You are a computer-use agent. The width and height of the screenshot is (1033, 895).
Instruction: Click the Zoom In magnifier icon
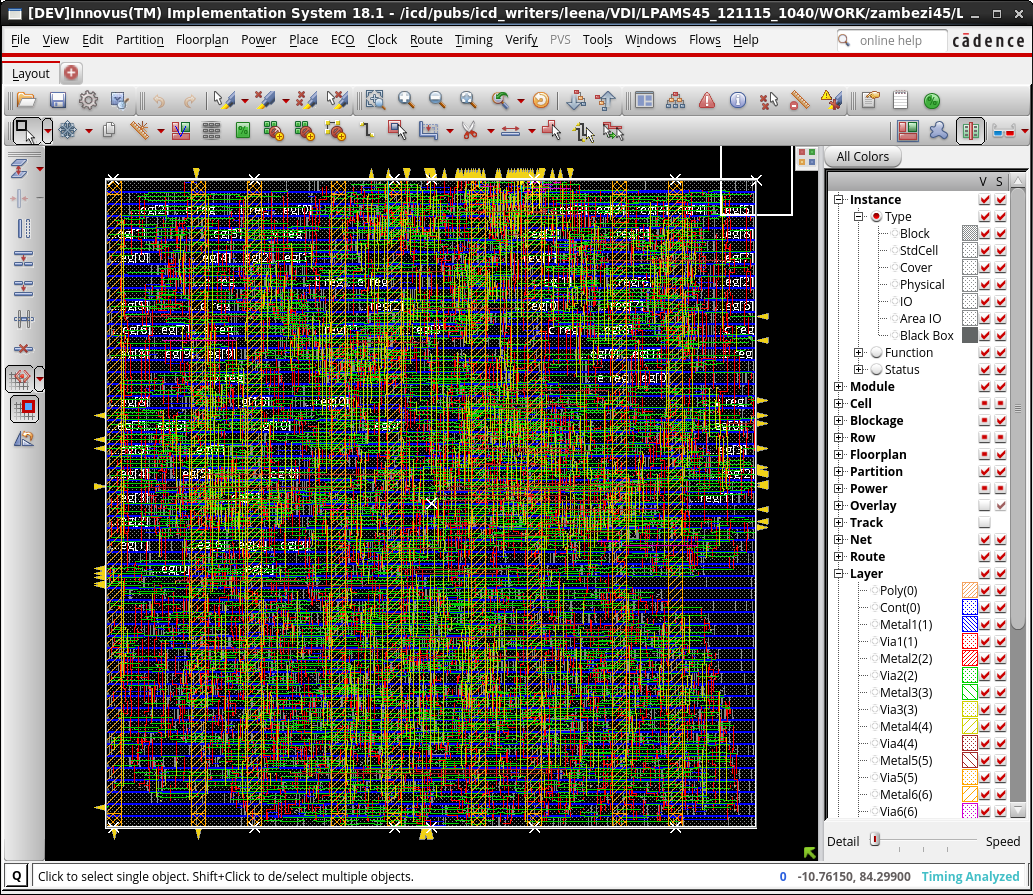[x=406, y=100]
